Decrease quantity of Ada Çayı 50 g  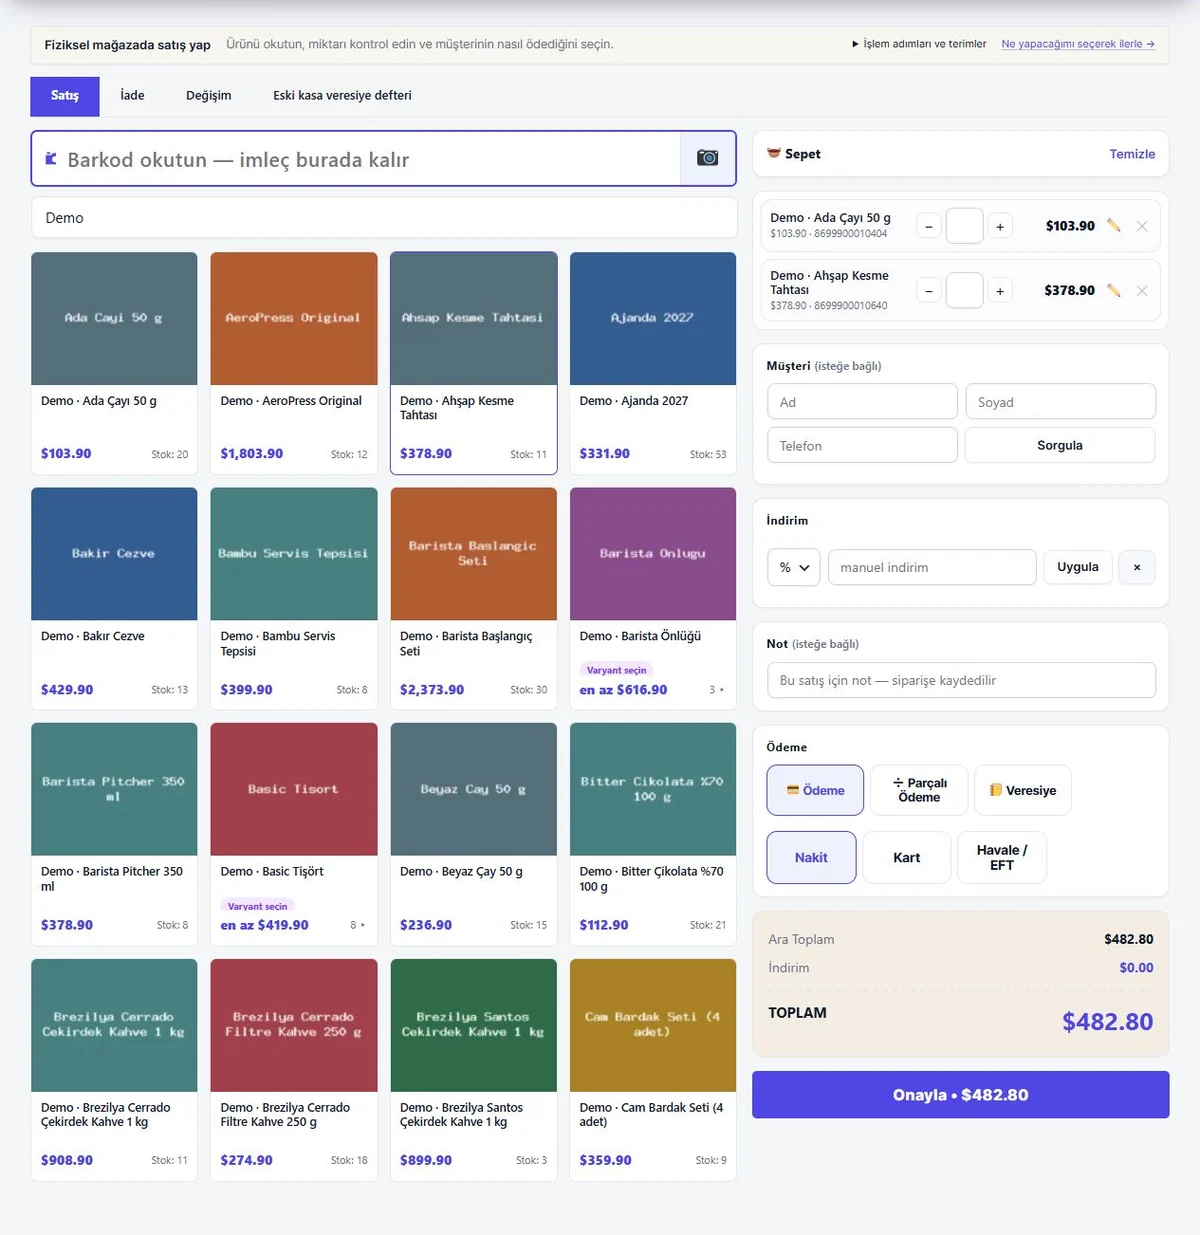coord(929,227)
